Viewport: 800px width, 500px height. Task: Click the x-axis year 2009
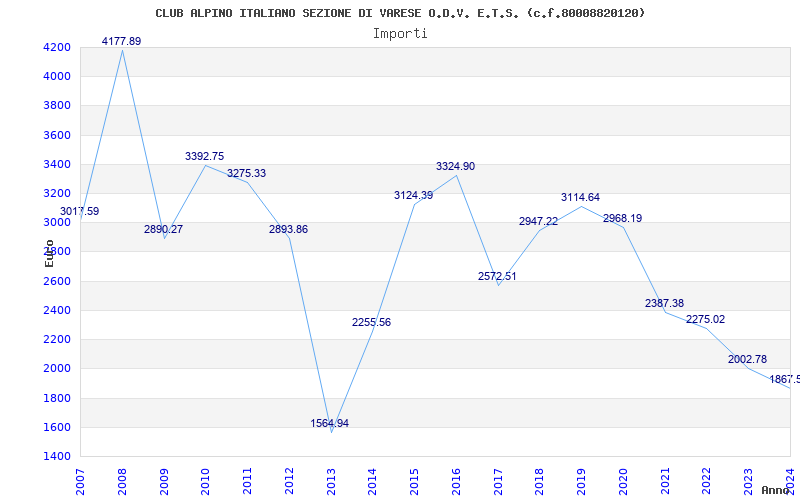[164, 482]
